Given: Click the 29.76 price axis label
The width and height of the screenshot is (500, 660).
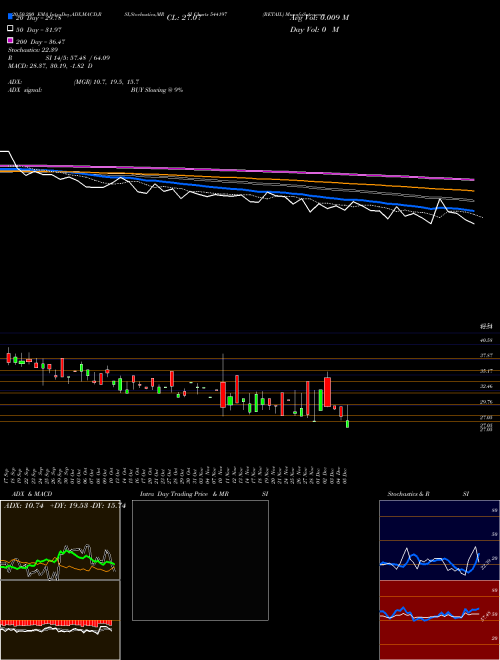Looking at the screenshot, I should pyautogui.click(x=486, y=402).
